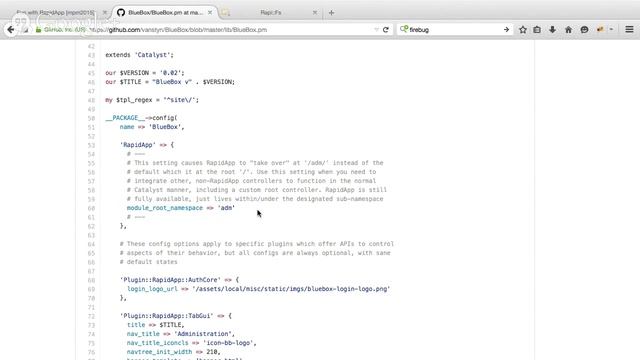640x360 pixels.
Task: Click __PACKAGE__->config( text
Action: click(142, 118)
